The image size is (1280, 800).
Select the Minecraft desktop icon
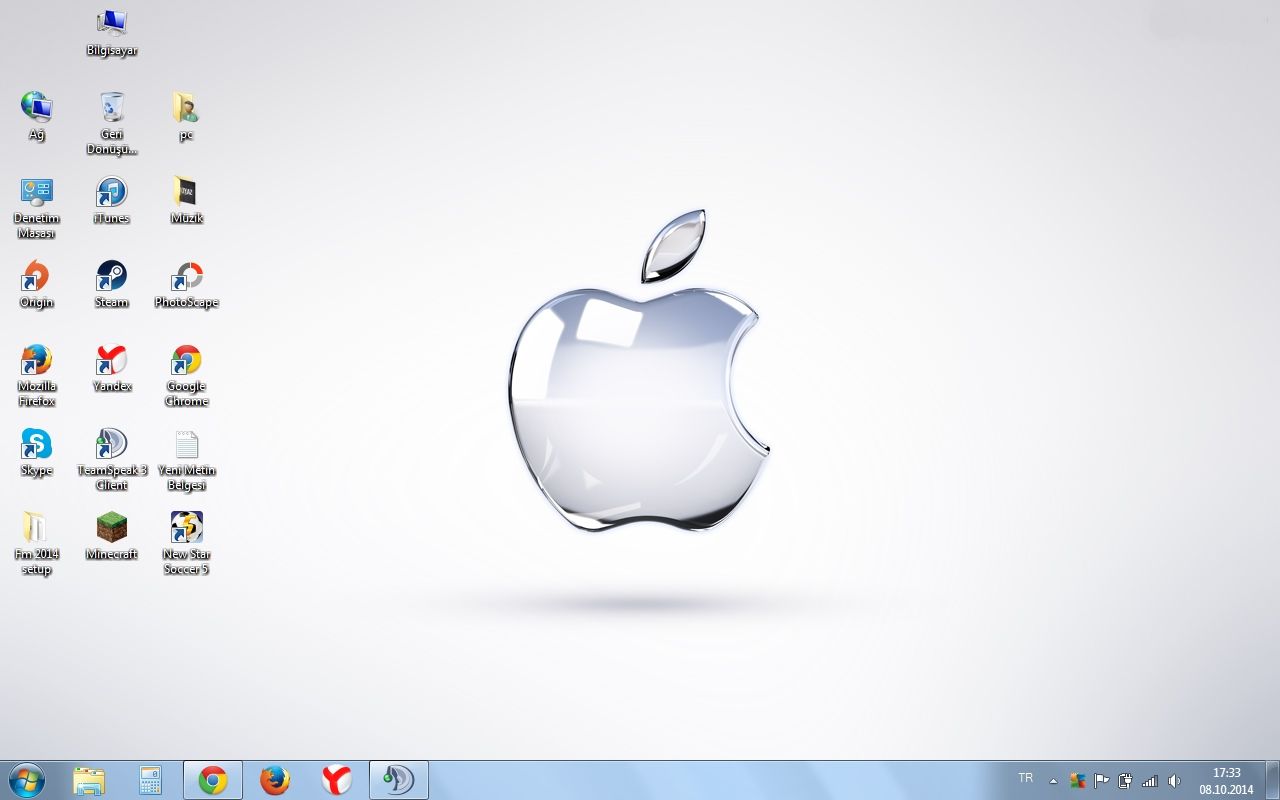tap(112, 536)
